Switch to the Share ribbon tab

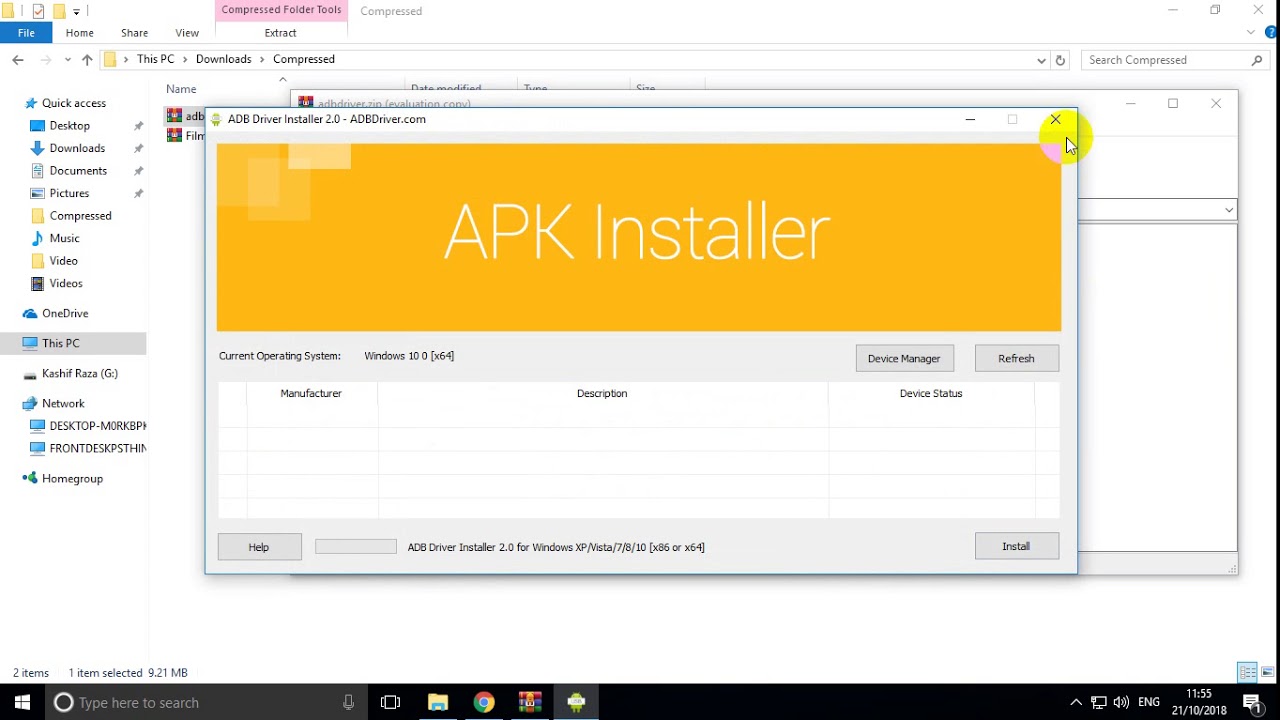(134, 33)
